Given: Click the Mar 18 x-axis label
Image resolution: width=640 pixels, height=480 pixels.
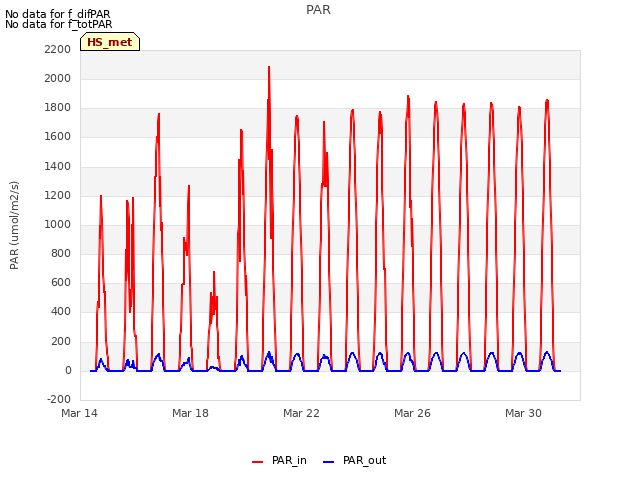Looking at the screenshot, I should (190, 413).
